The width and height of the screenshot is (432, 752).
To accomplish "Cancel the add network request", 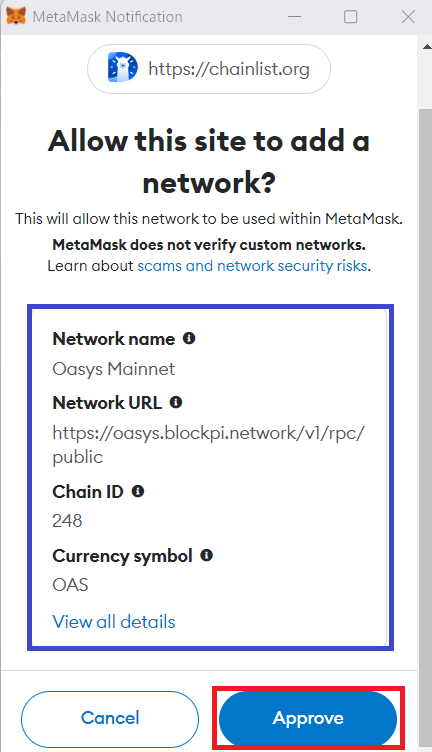I will click(110, 718).
